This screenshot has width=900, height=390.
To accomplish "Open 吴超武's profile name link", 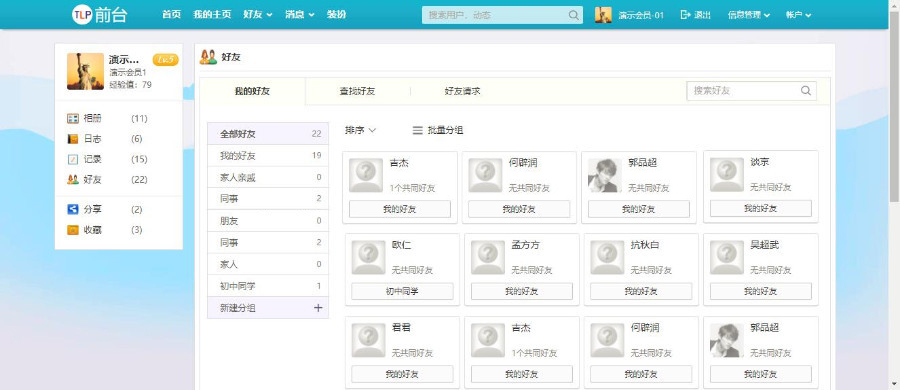I will (764, 245).
